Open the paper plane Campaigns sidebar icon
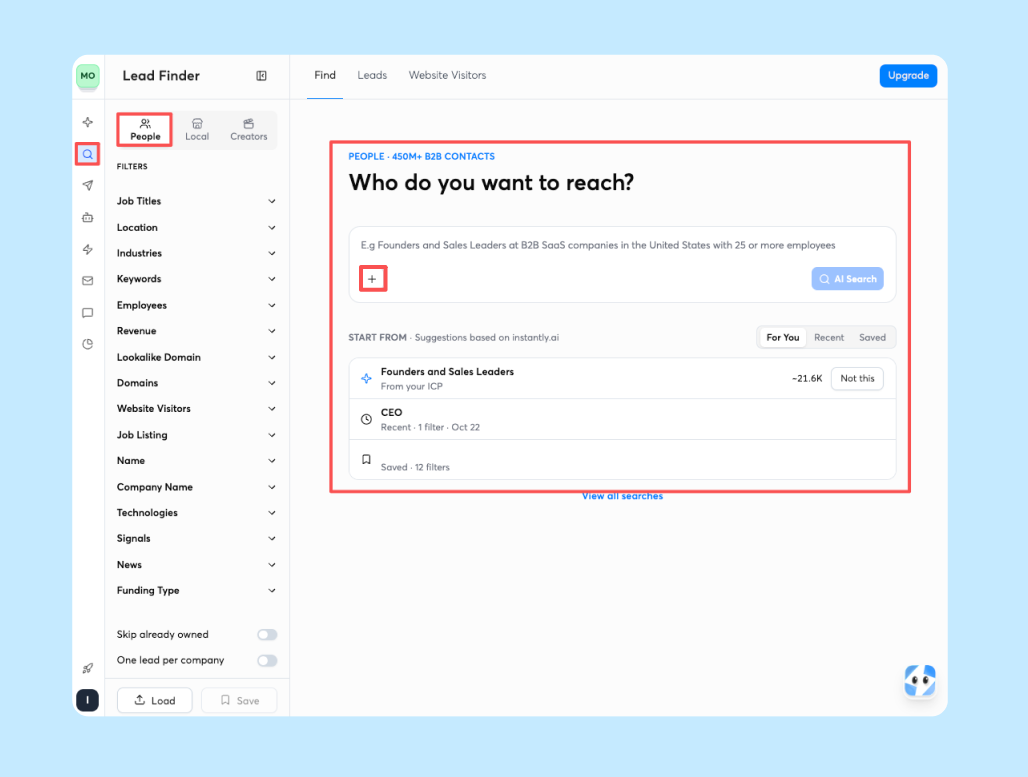 tap(88, 186)
